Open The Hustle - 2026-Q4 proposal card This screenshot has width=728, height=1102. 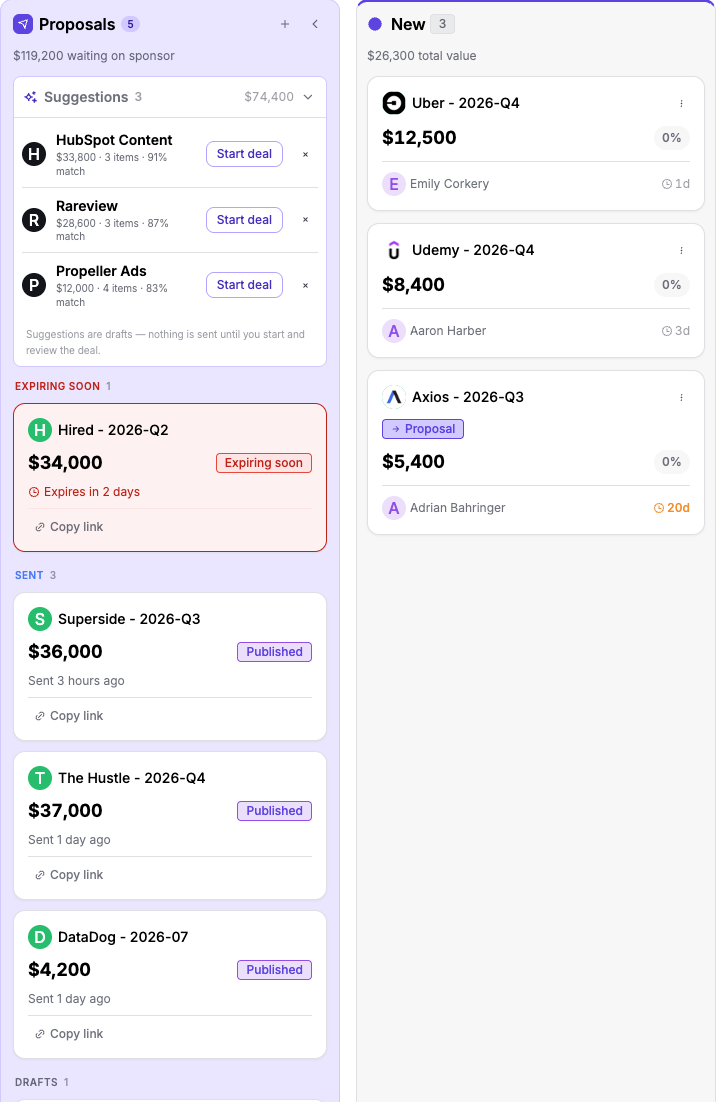pyautogui.click(x=170, y=825)
